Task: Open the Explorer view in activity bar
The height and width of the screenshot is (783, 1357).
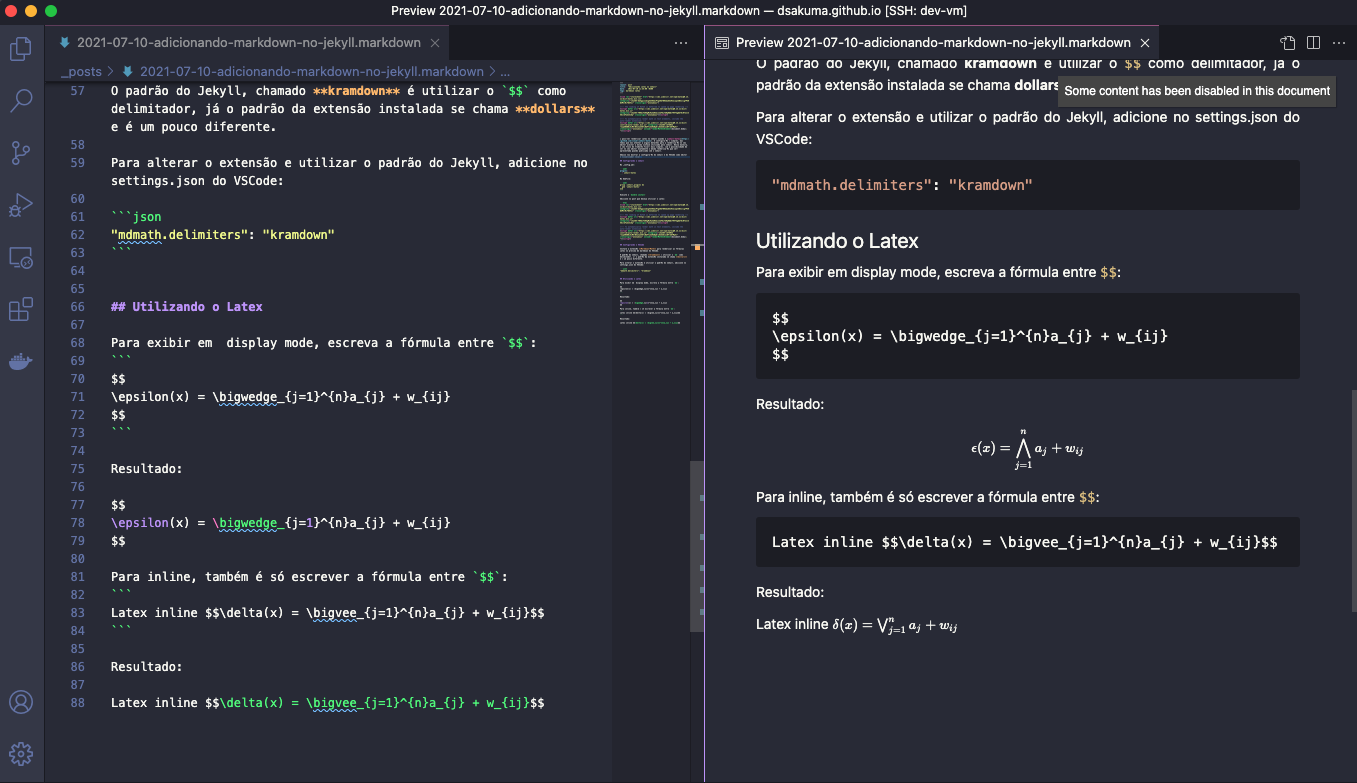Action: coord(21,47)
